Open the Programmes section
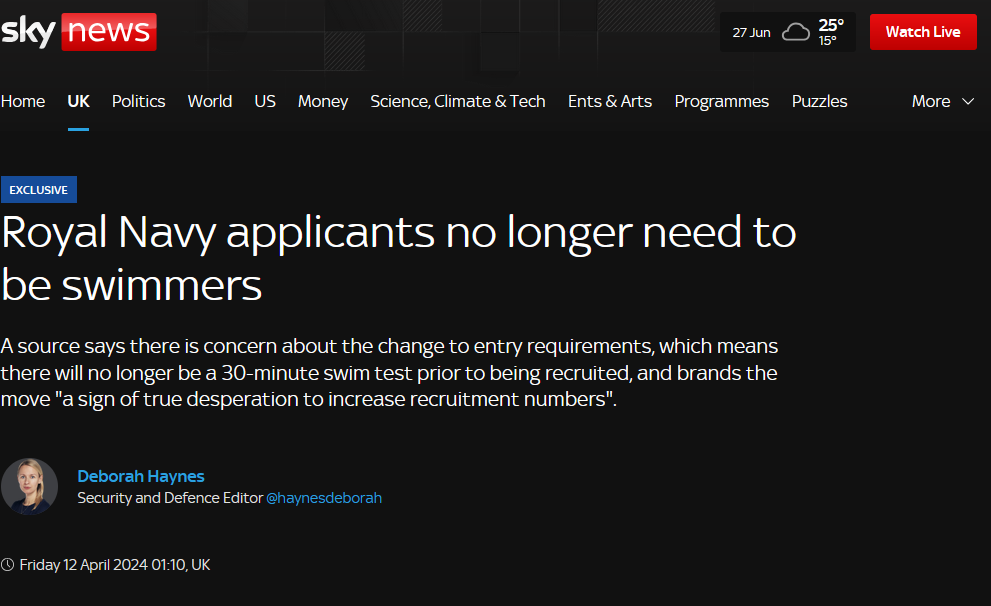This screenshot has width=991, height=606. coord(722,101)
